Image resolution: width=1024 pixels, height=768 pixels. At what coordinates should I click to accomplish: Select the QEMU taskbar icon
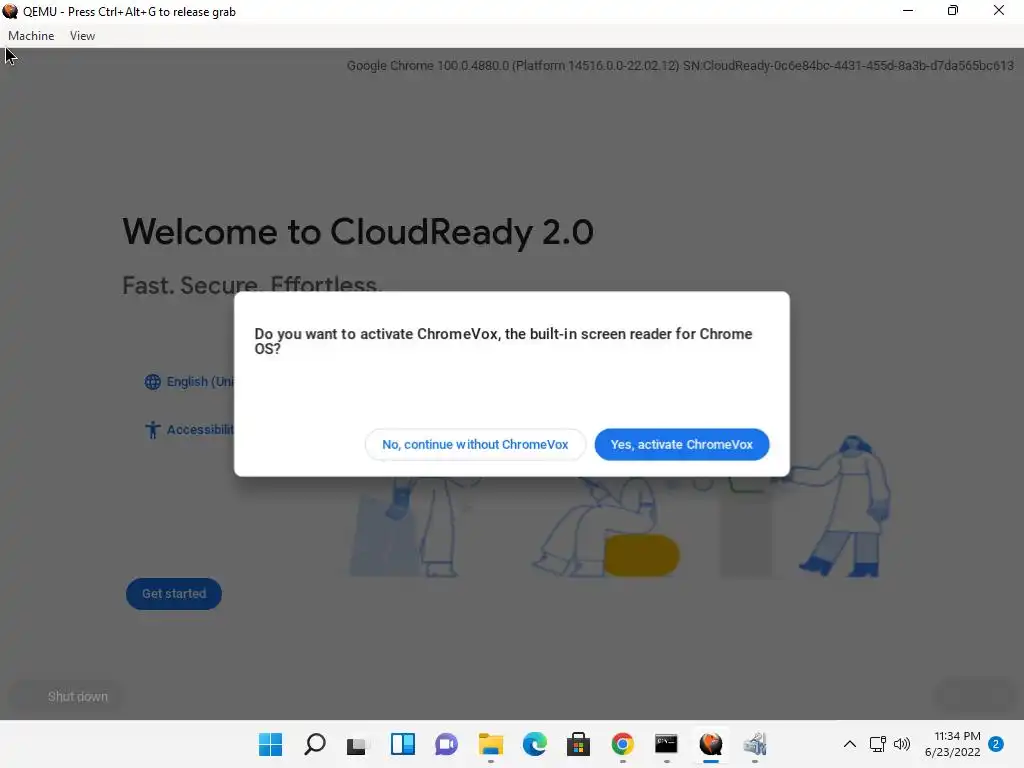(x=711, y=744)
